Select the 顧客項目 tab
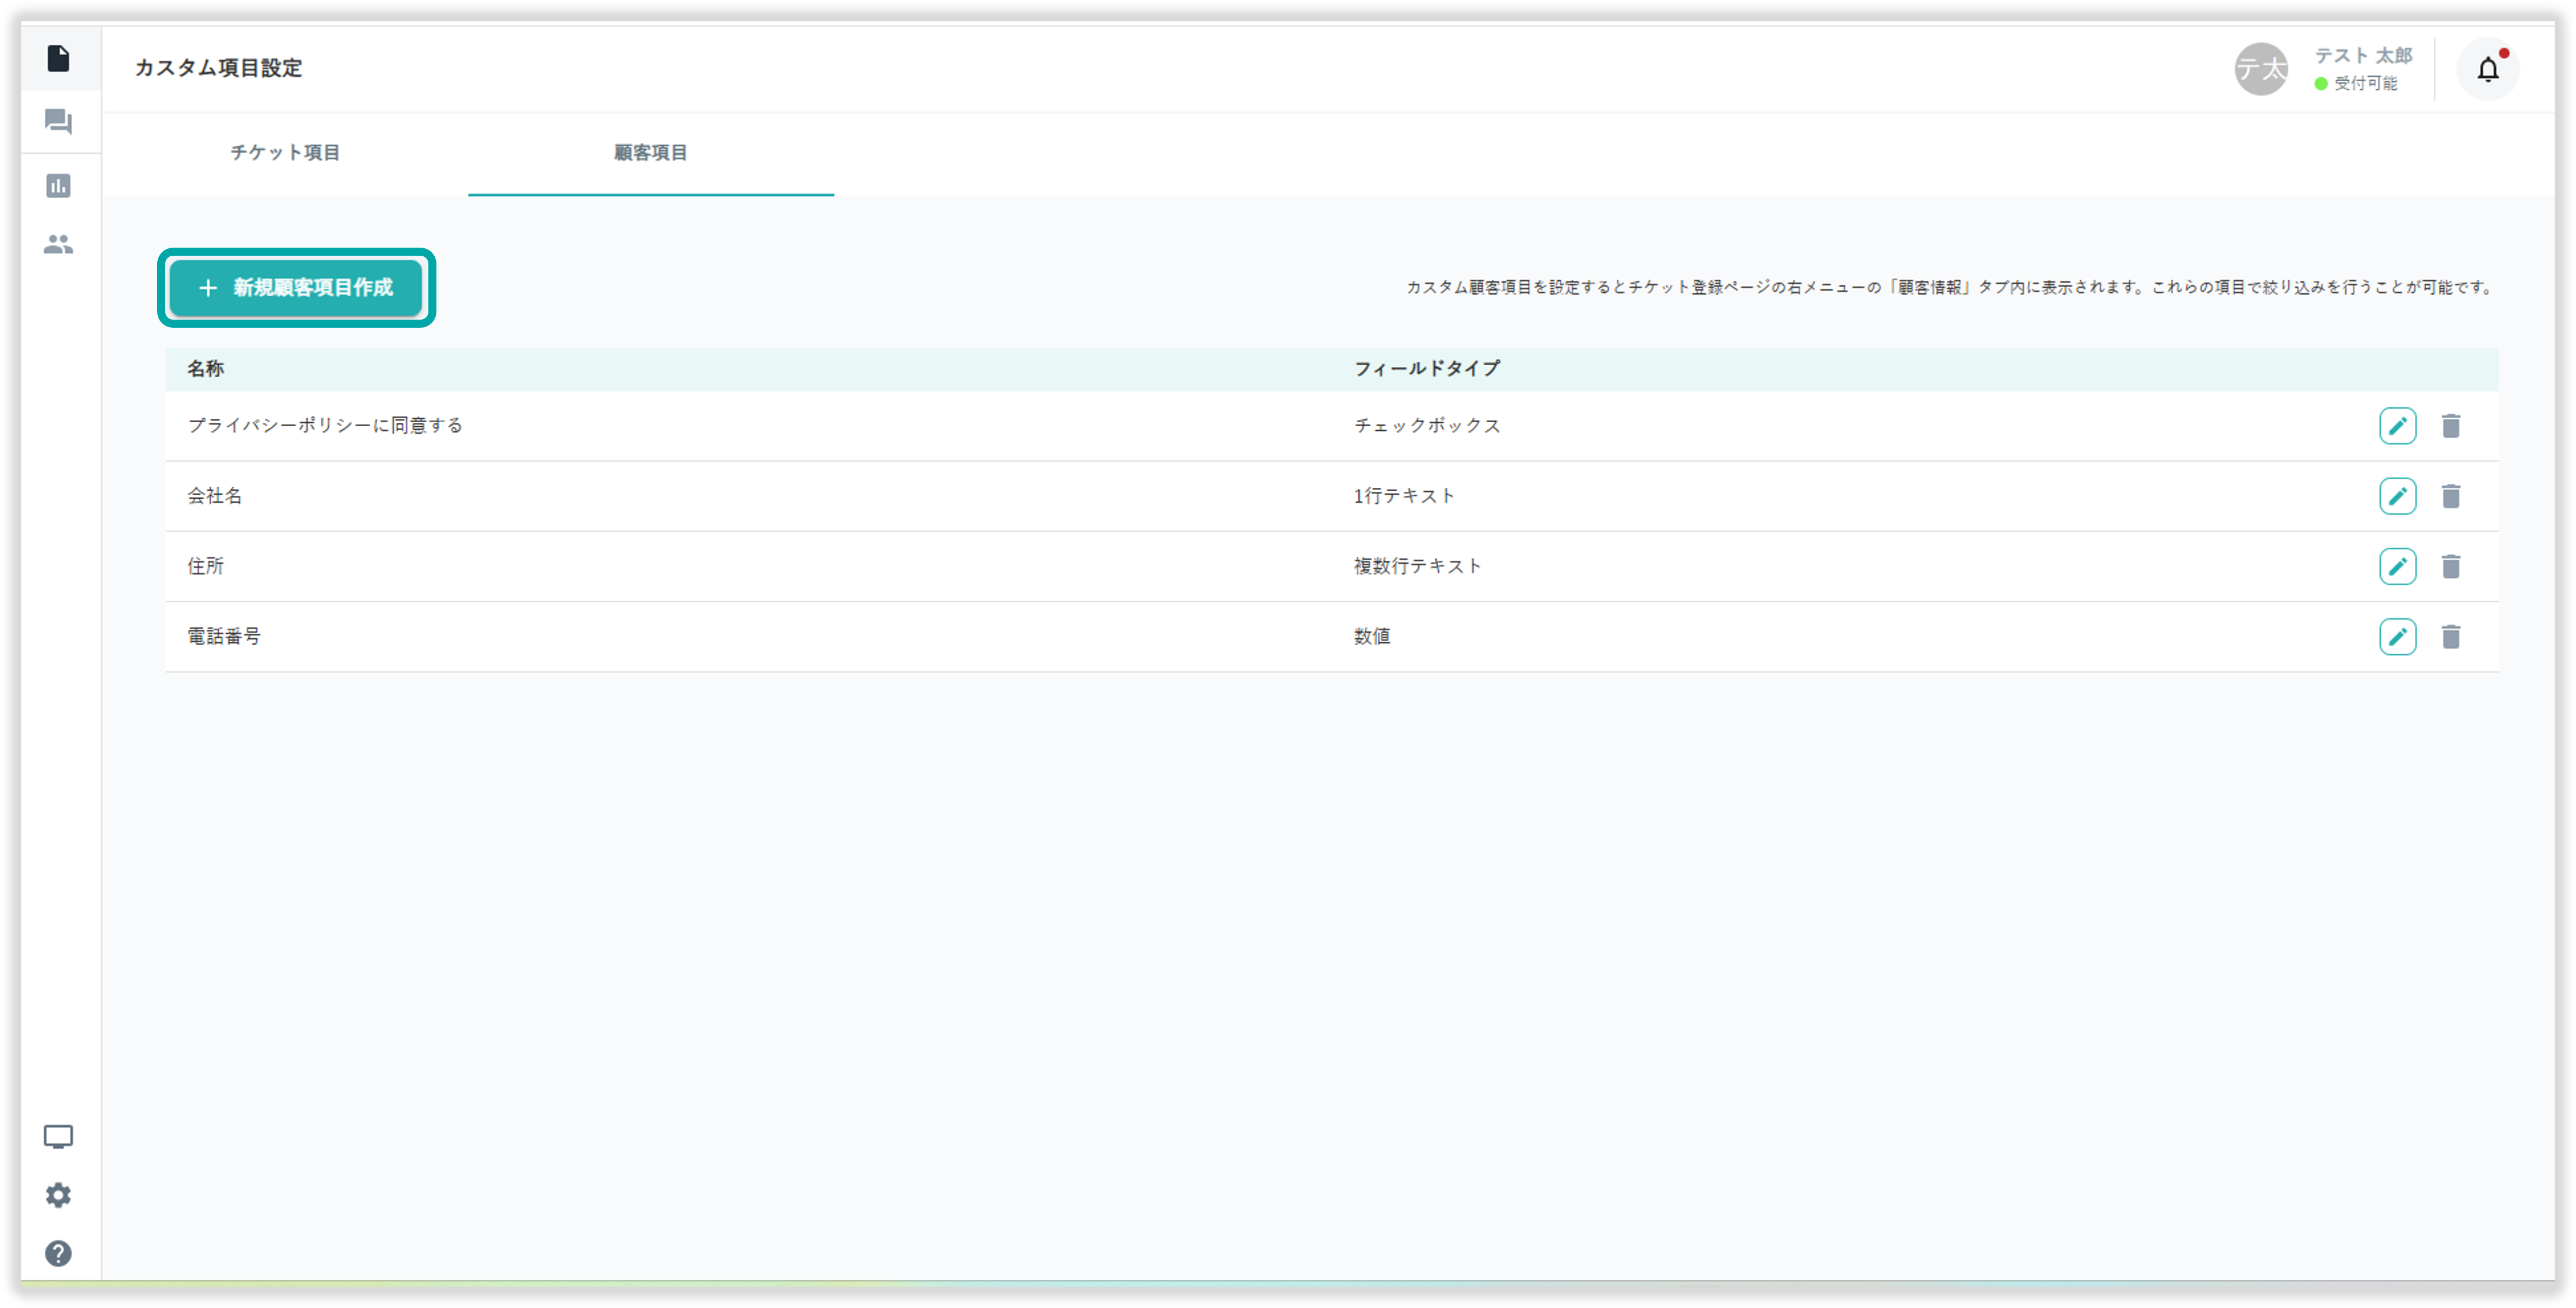 point(650,152)
